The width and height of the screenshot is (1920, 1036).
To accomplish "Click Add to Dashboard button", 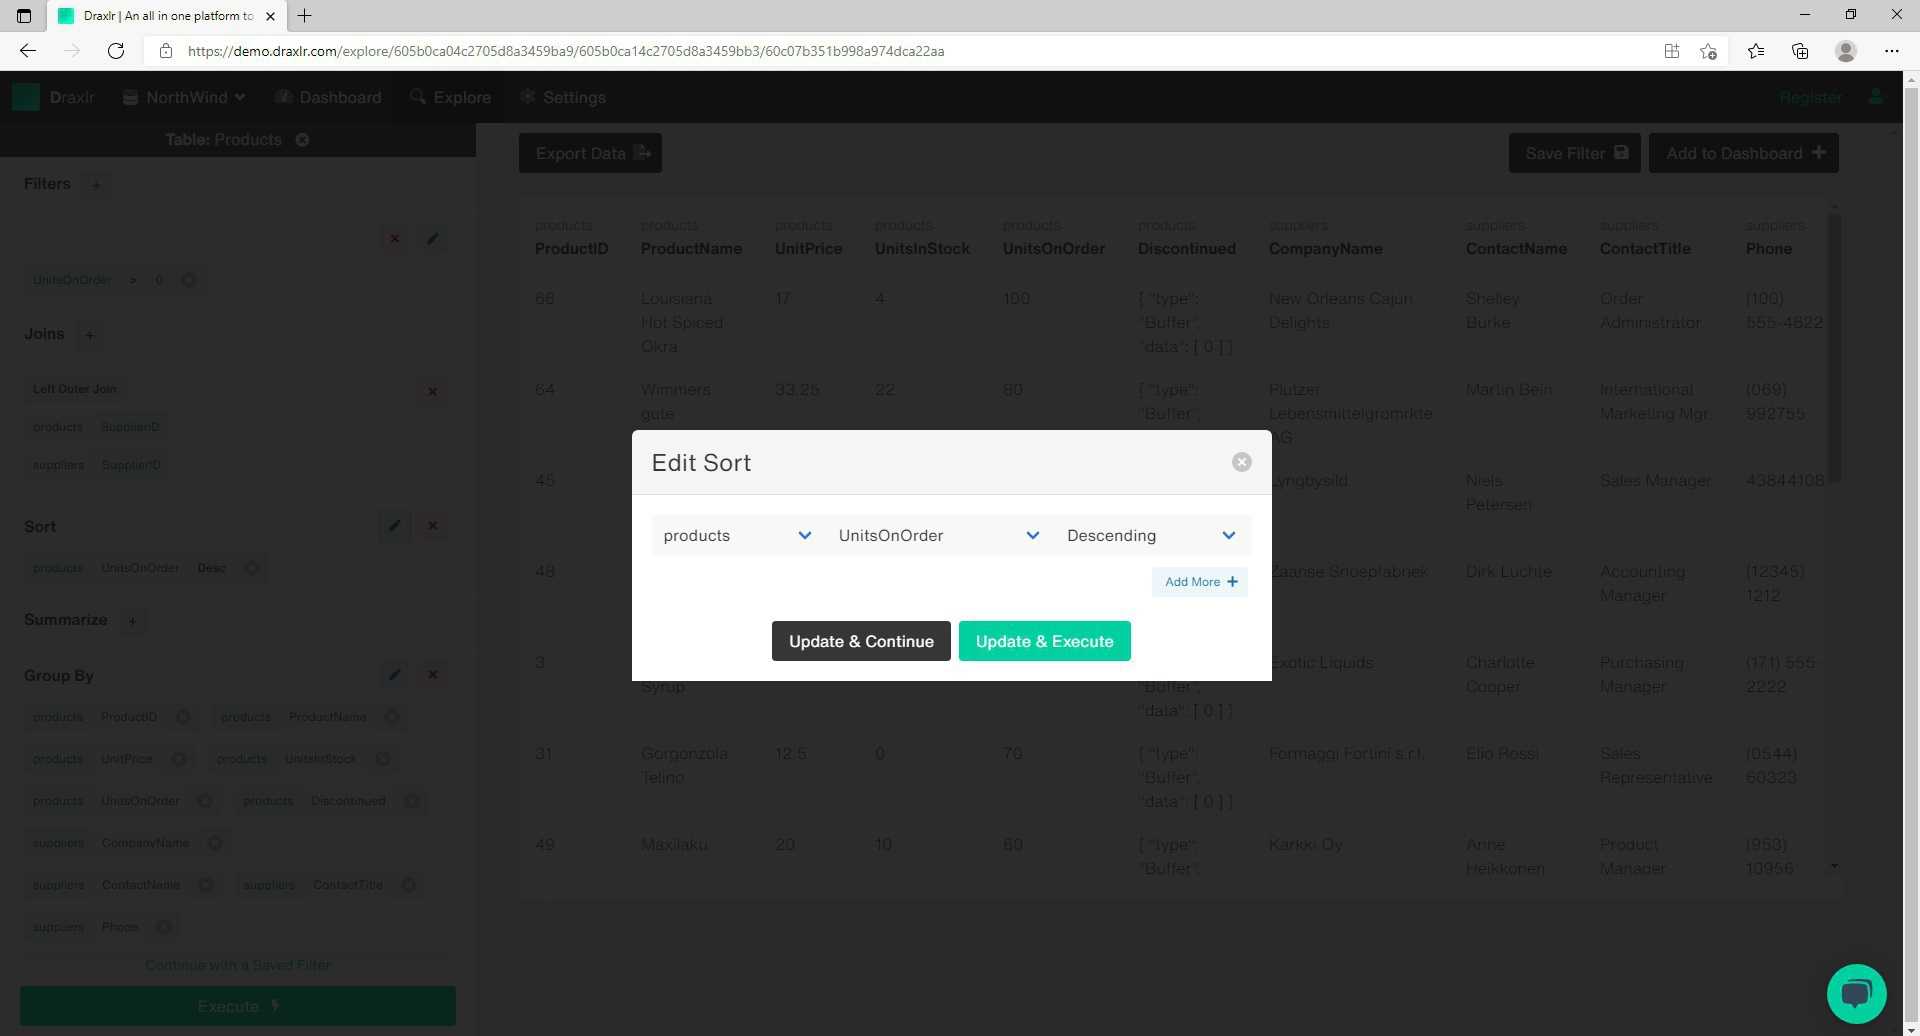I will [x=1743, y=153].
